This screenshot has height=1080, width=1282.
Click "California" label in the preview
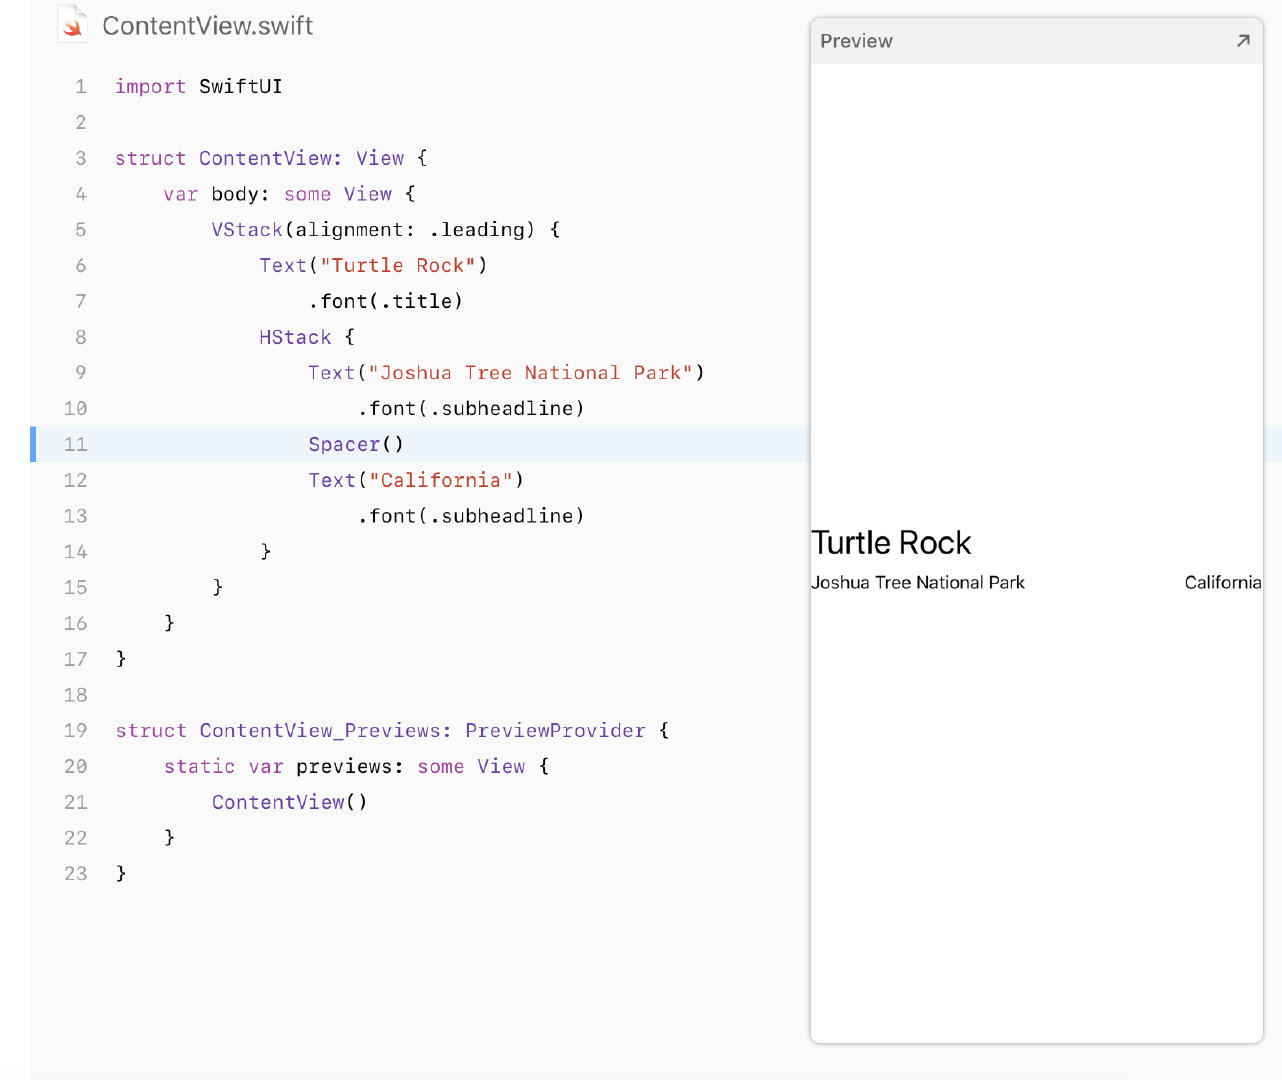click(1223, 582)
